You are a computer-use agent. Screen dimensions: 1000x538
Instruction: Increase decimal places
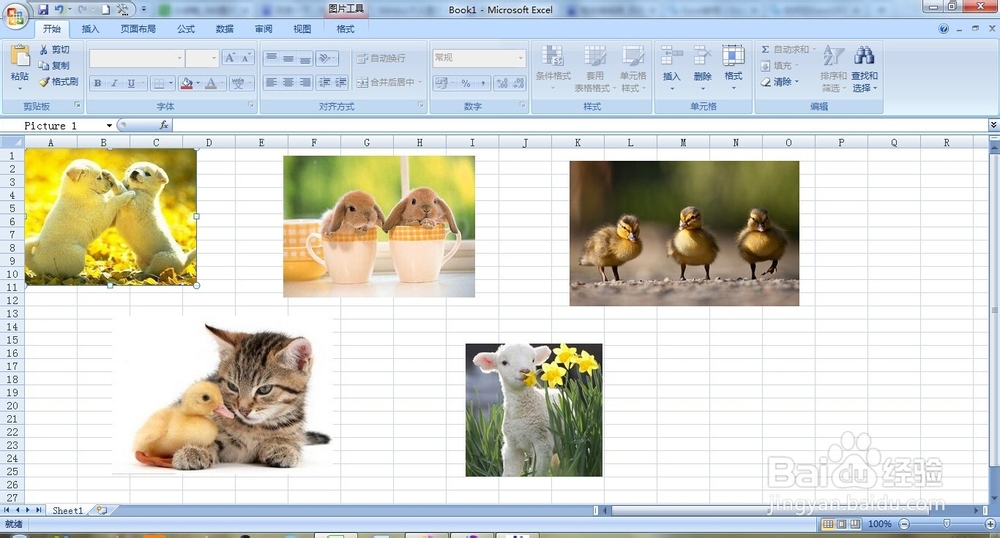(503, 83)
